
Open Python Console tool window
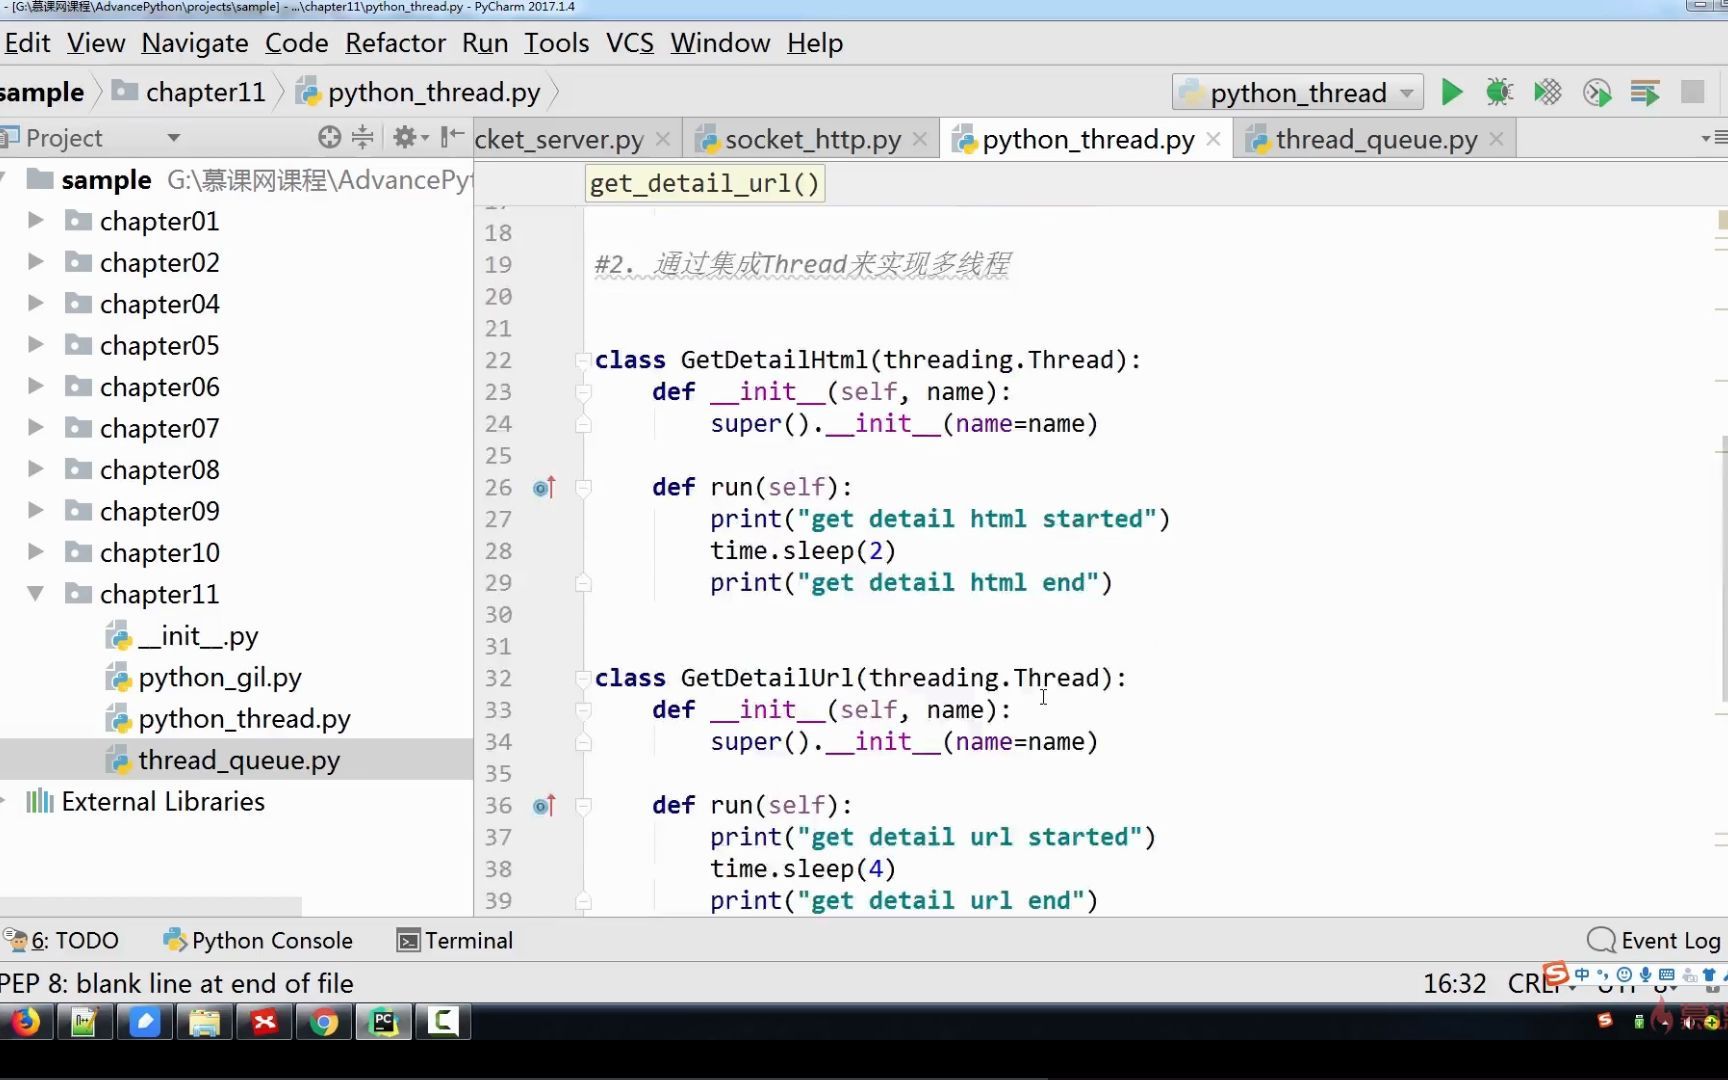[258, 941]
